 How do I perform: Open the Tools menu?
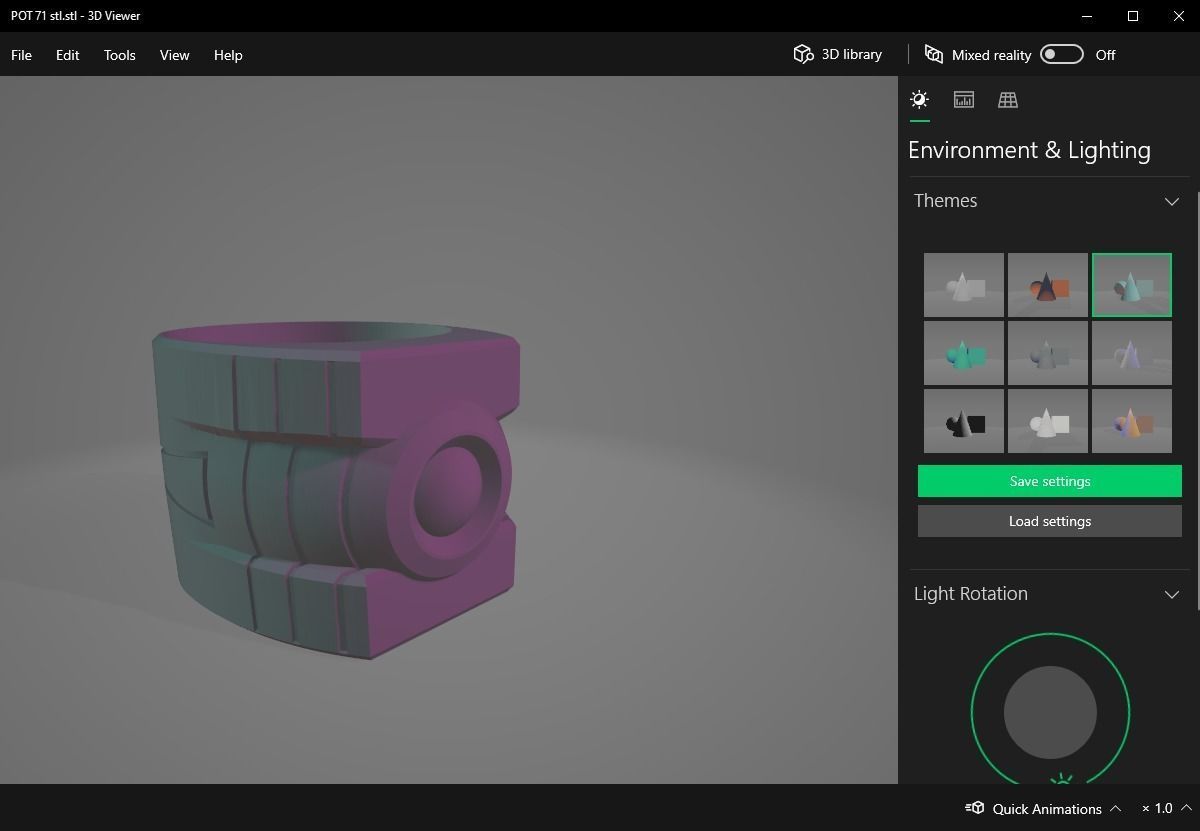pyautogui.click(x=119, y=55)
